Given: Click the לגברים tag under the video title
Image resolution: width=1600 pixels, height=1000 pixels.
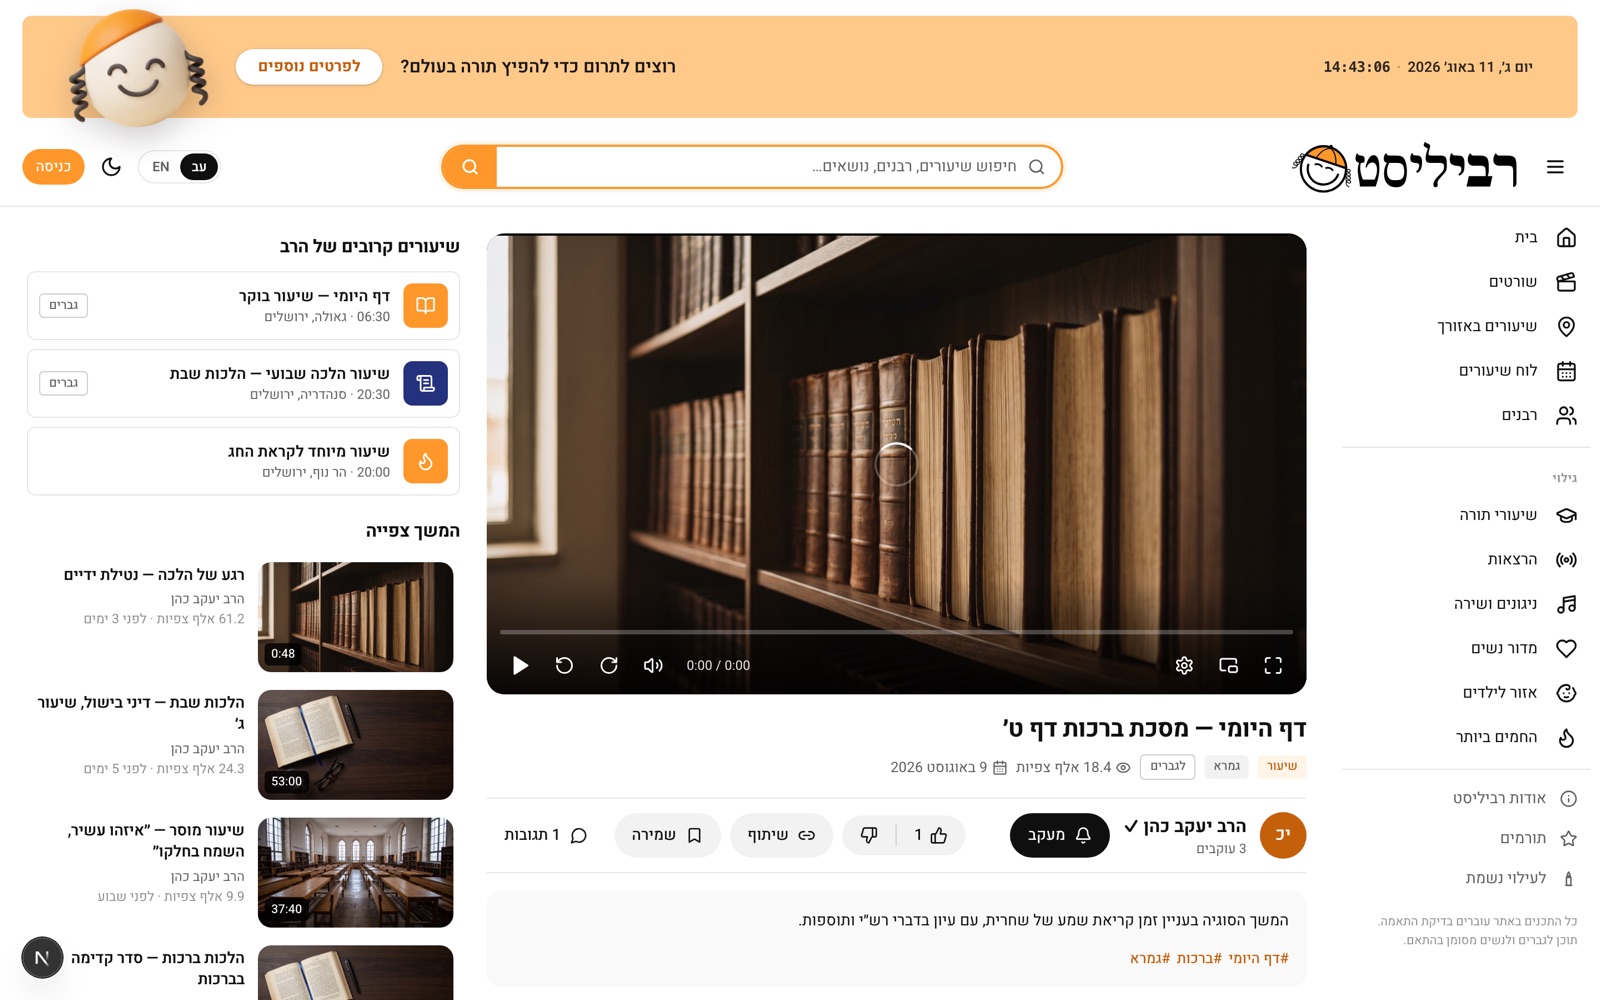Looking at the screenshot, I should [1168, 766].
